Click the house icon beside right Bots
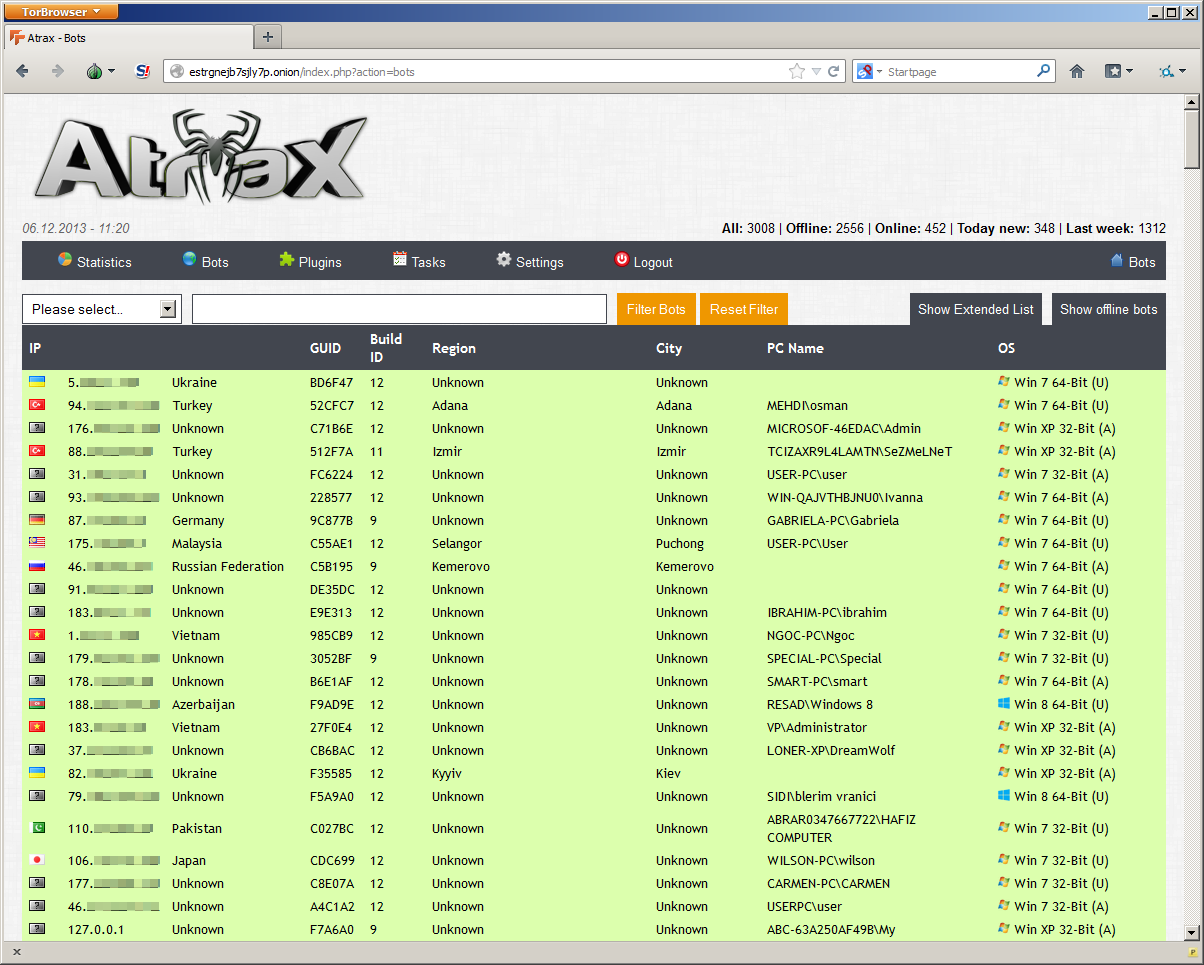This screenshot has height=965, width=1204. 1117,260
